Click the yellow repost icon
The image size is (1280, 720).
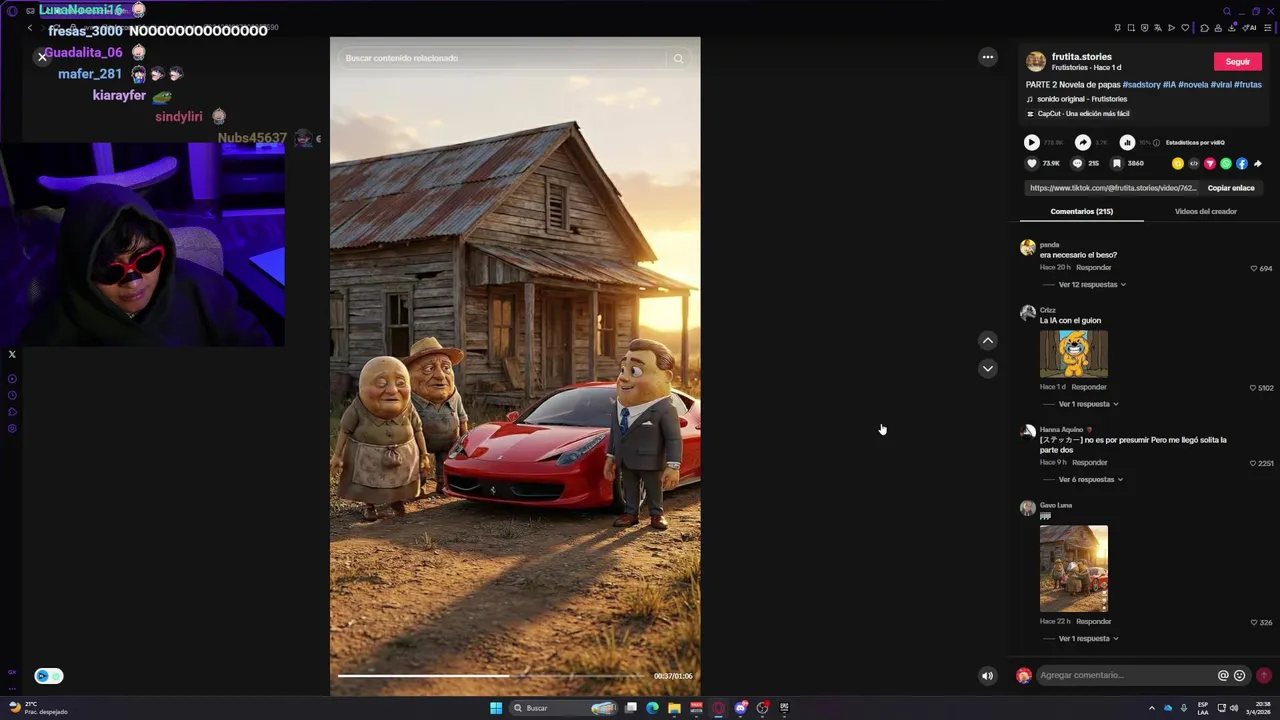point(1178,163)
